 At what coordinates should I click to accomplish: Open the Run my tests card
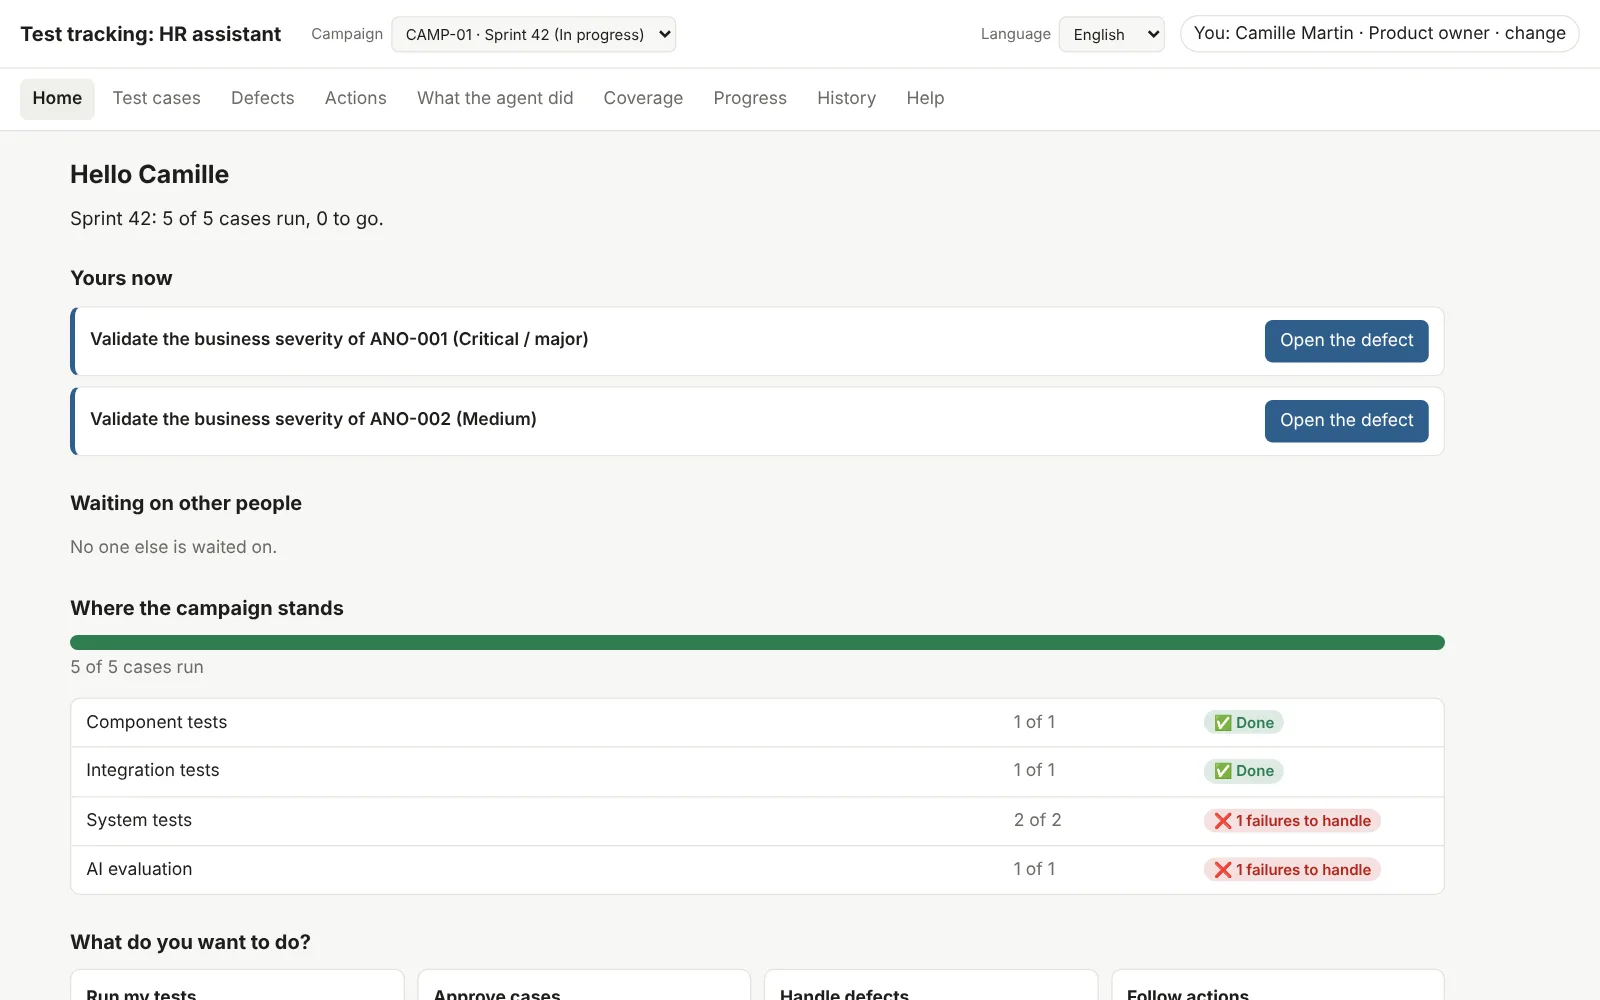[x=237, y=985]
